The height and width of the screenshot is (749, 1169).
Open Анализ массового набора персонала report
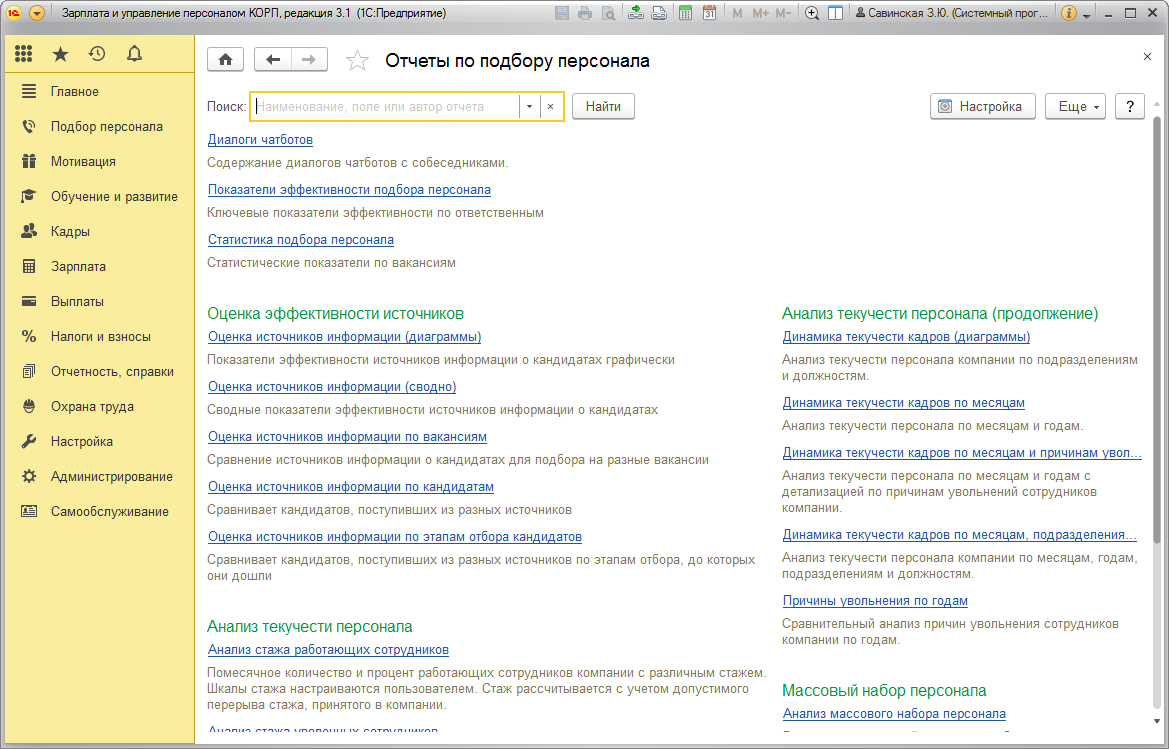(x=894, y=714)
